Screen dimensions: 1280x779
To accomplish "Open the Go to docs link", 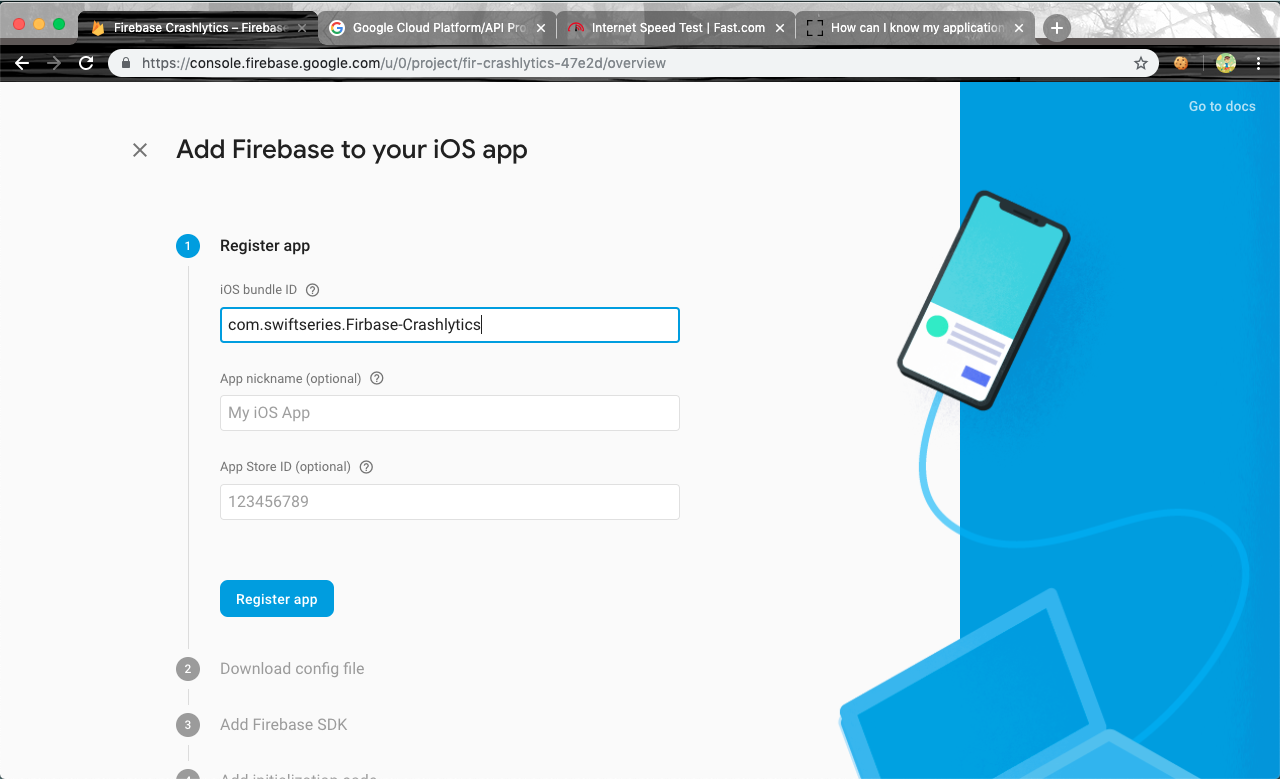I will coord(1221,106).
